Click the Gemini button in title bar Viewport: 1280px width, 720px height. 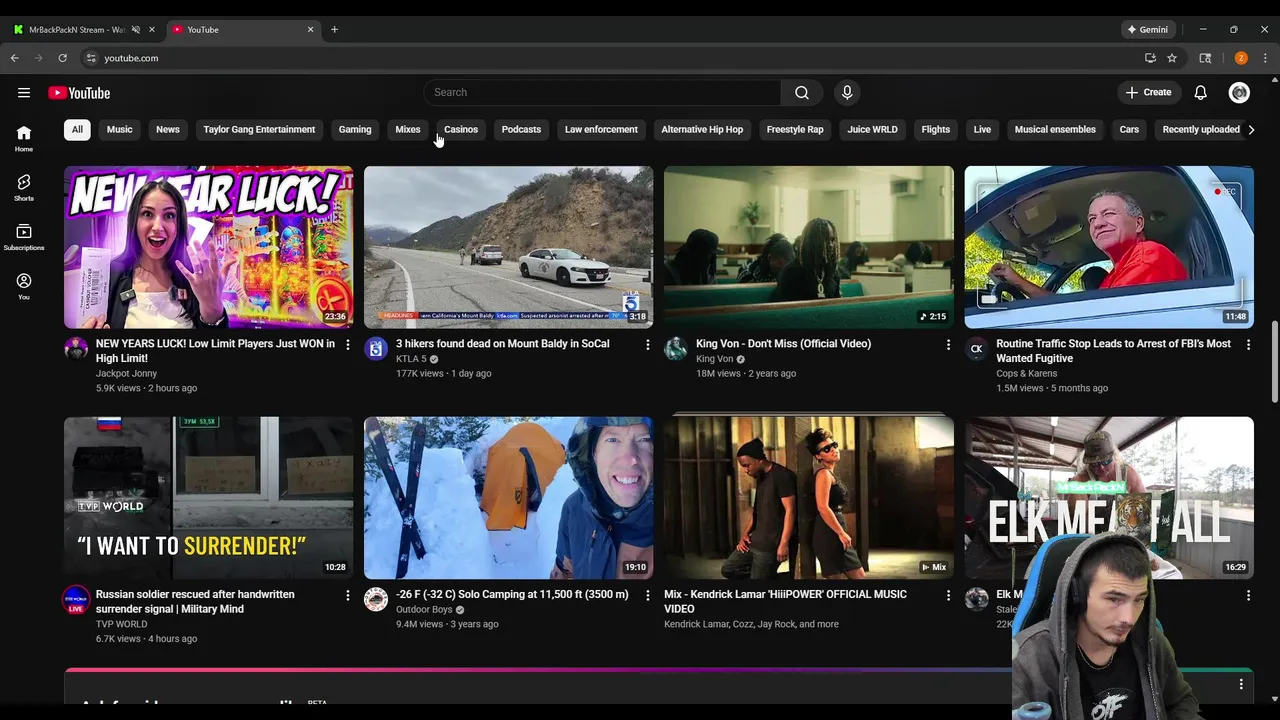[1147, 29]
